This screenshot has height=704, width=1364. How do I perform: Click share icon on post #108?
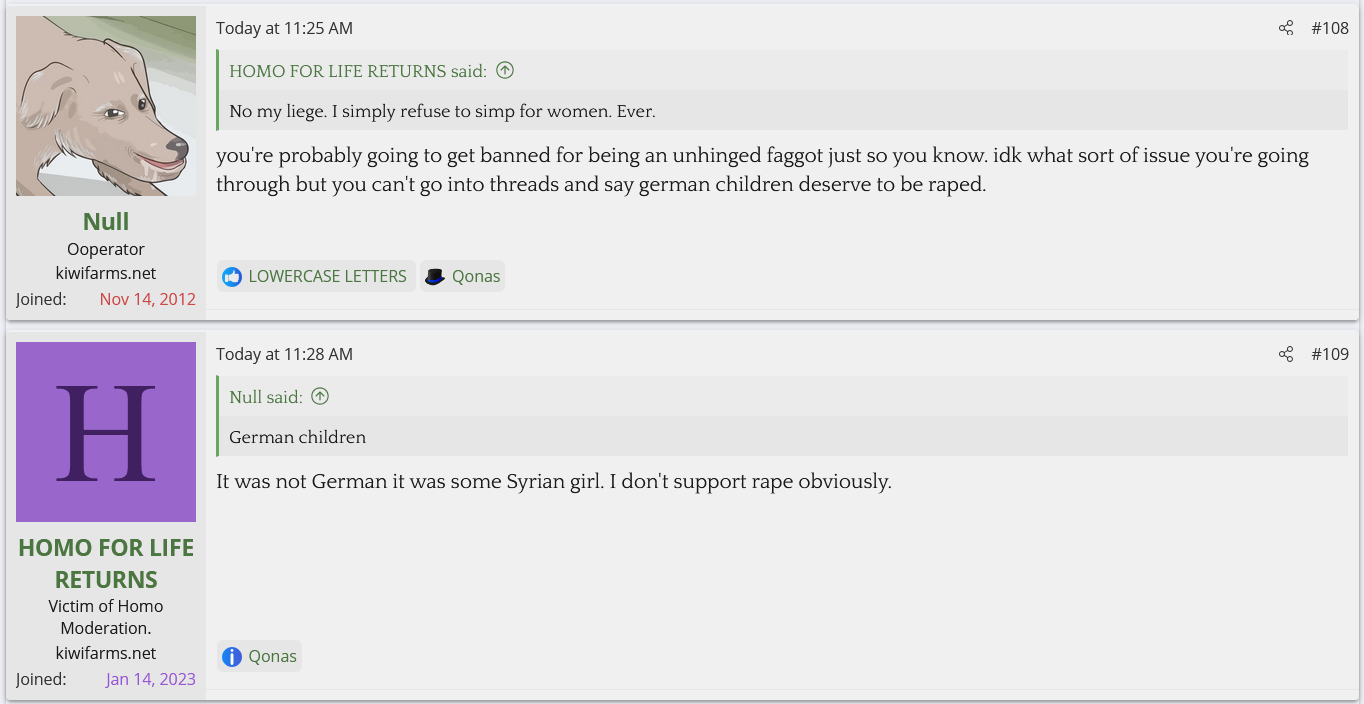click(1286, 28)
